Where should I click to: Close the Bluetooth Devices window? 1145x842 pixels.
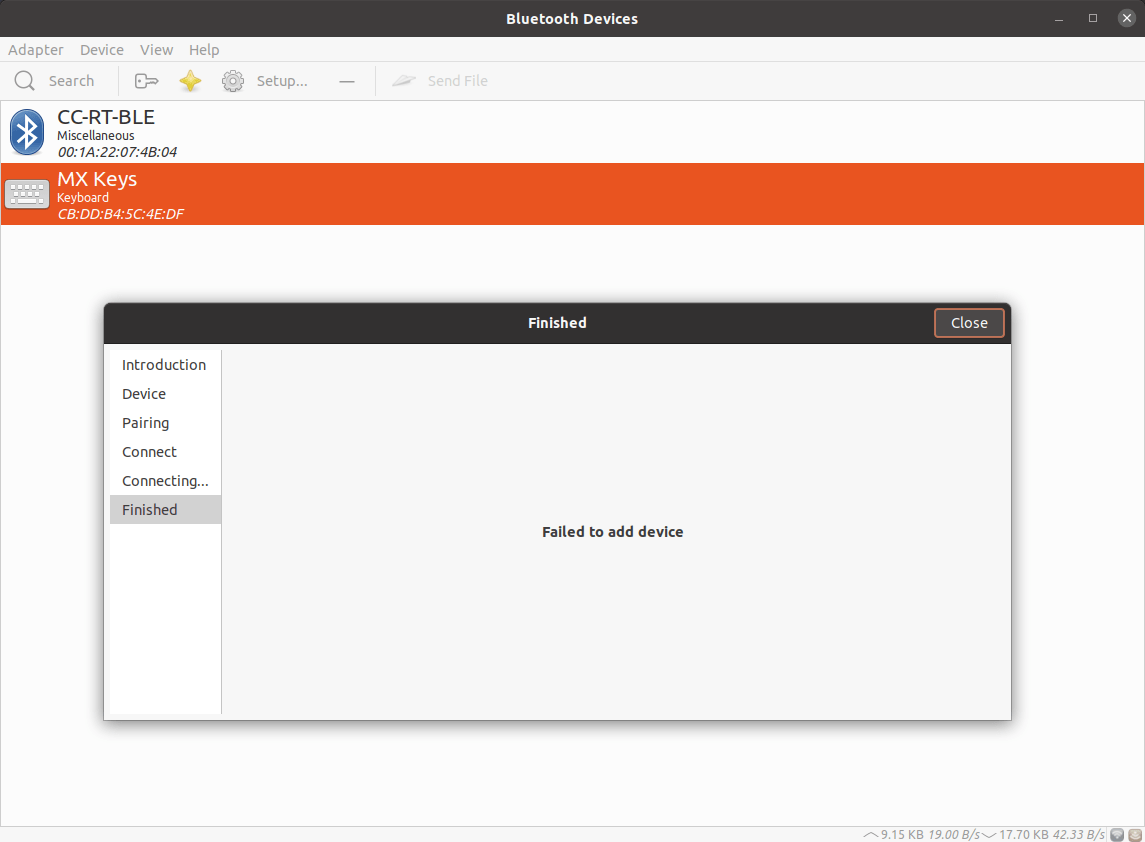[x=1127, y=18]
